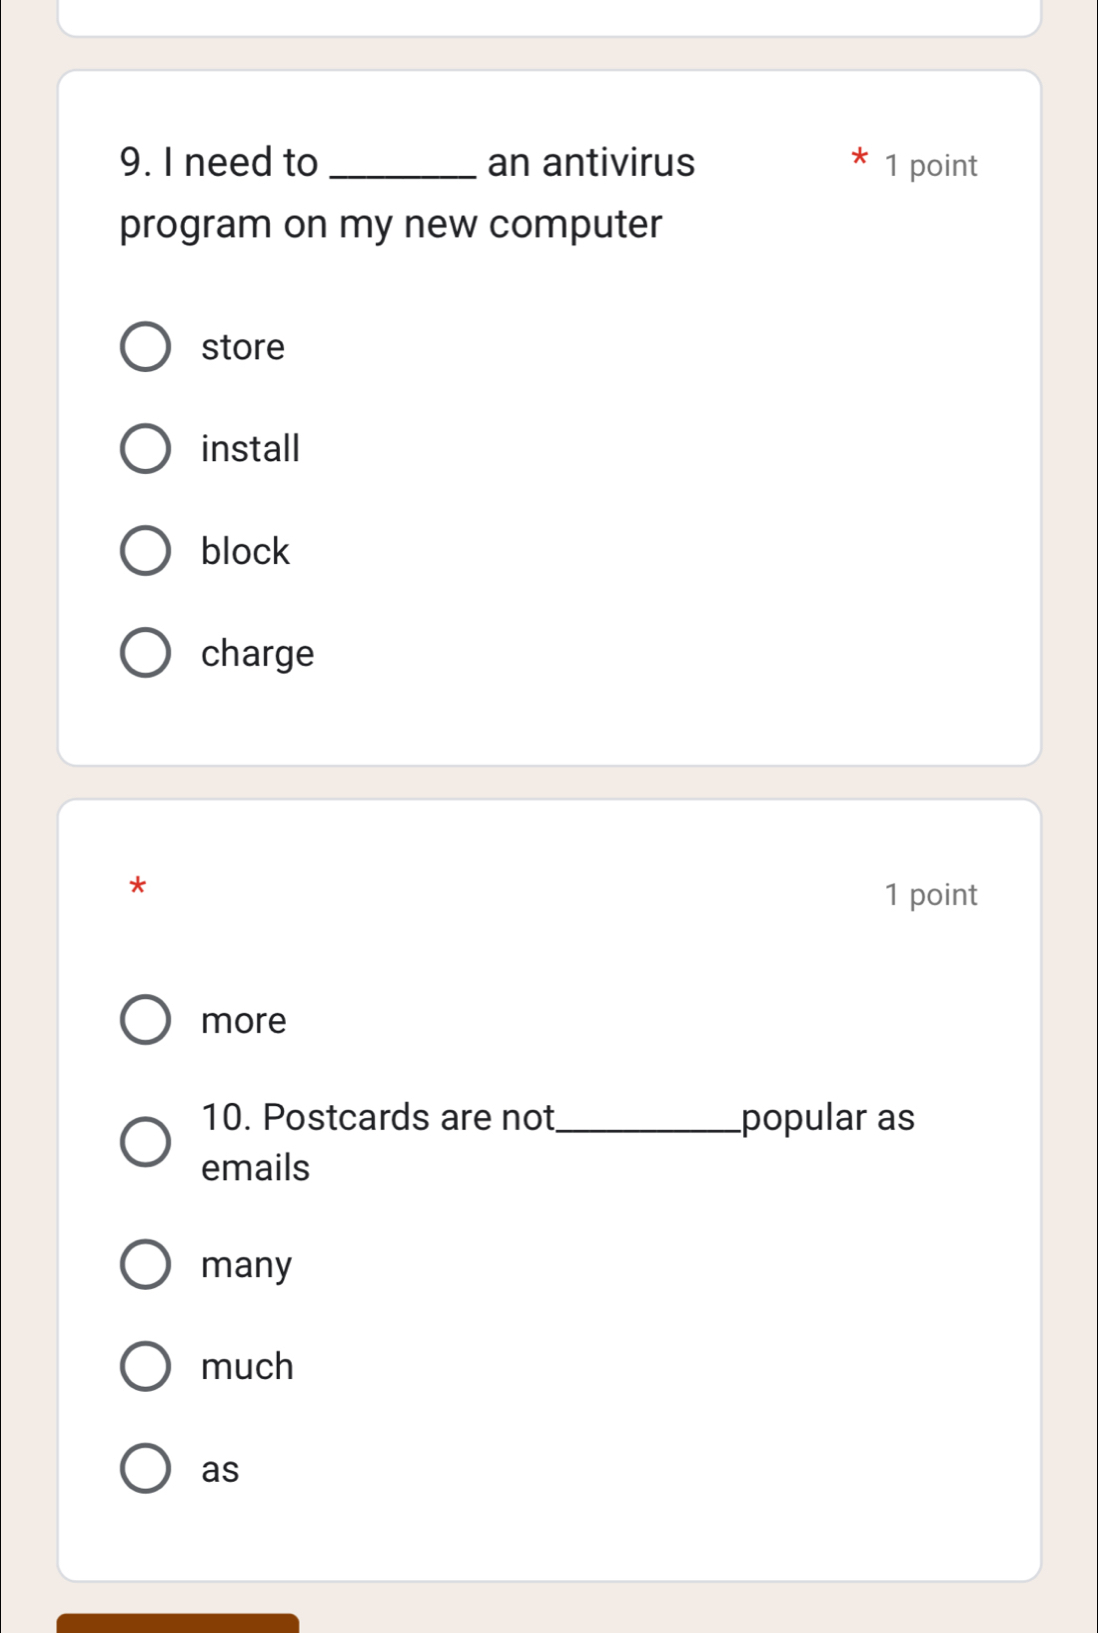Select the "charge" answer option
The image size is (1098, 1633).
pos(145,655)
